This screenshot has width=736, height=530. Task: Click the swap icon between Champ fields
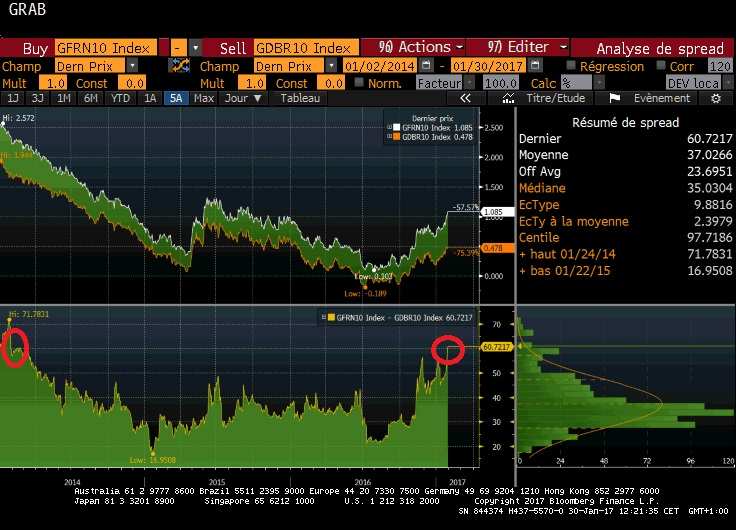pos(180,65)
